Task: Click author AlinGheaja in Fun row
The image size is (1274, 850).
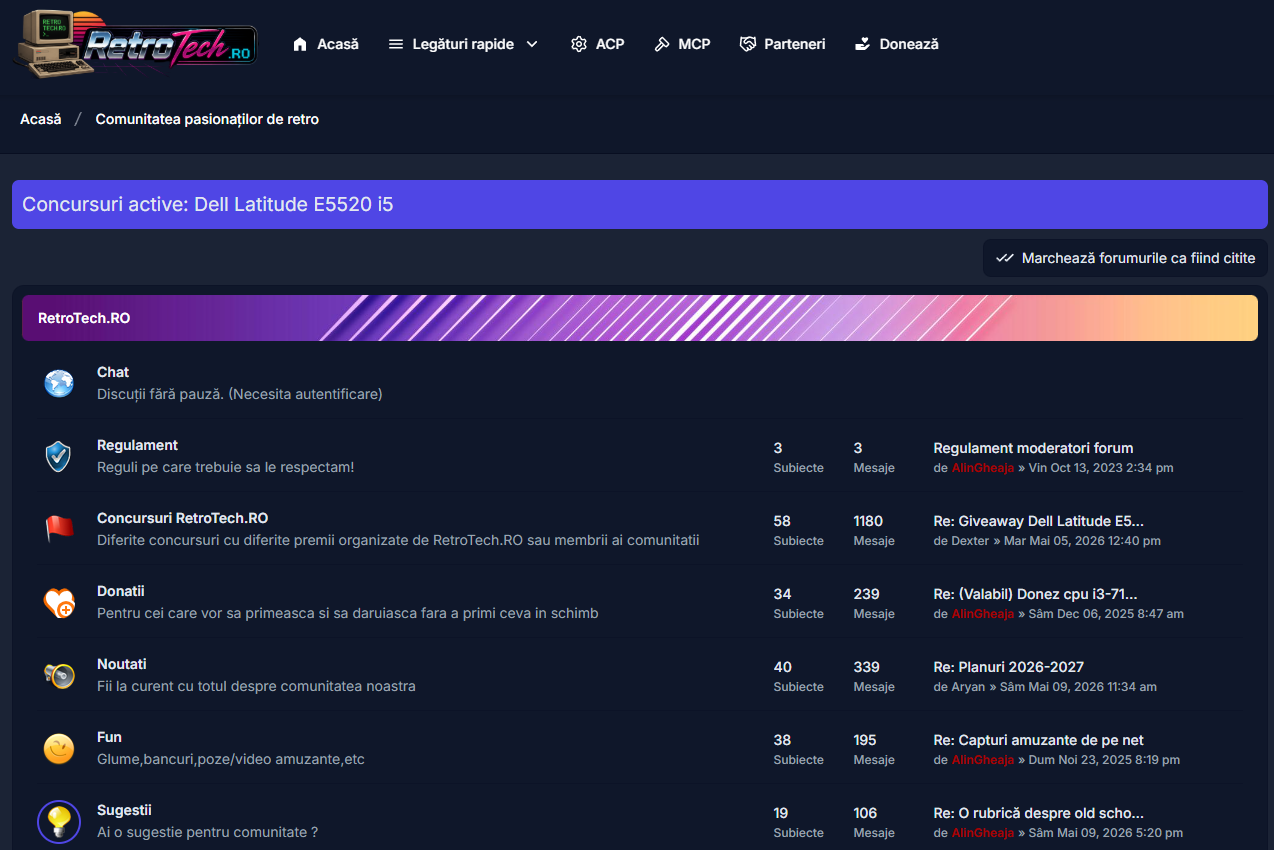Action: pos(982,760)
